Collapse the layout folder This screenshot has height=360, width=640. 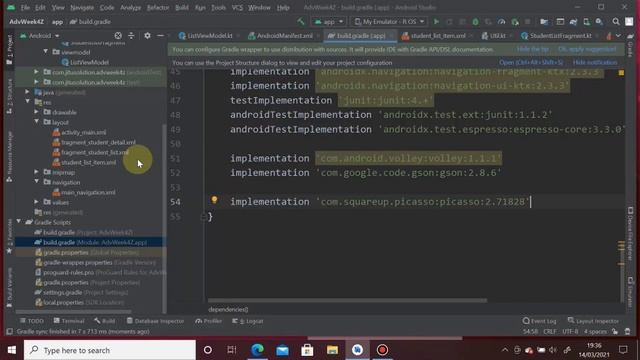click(37, 122)
